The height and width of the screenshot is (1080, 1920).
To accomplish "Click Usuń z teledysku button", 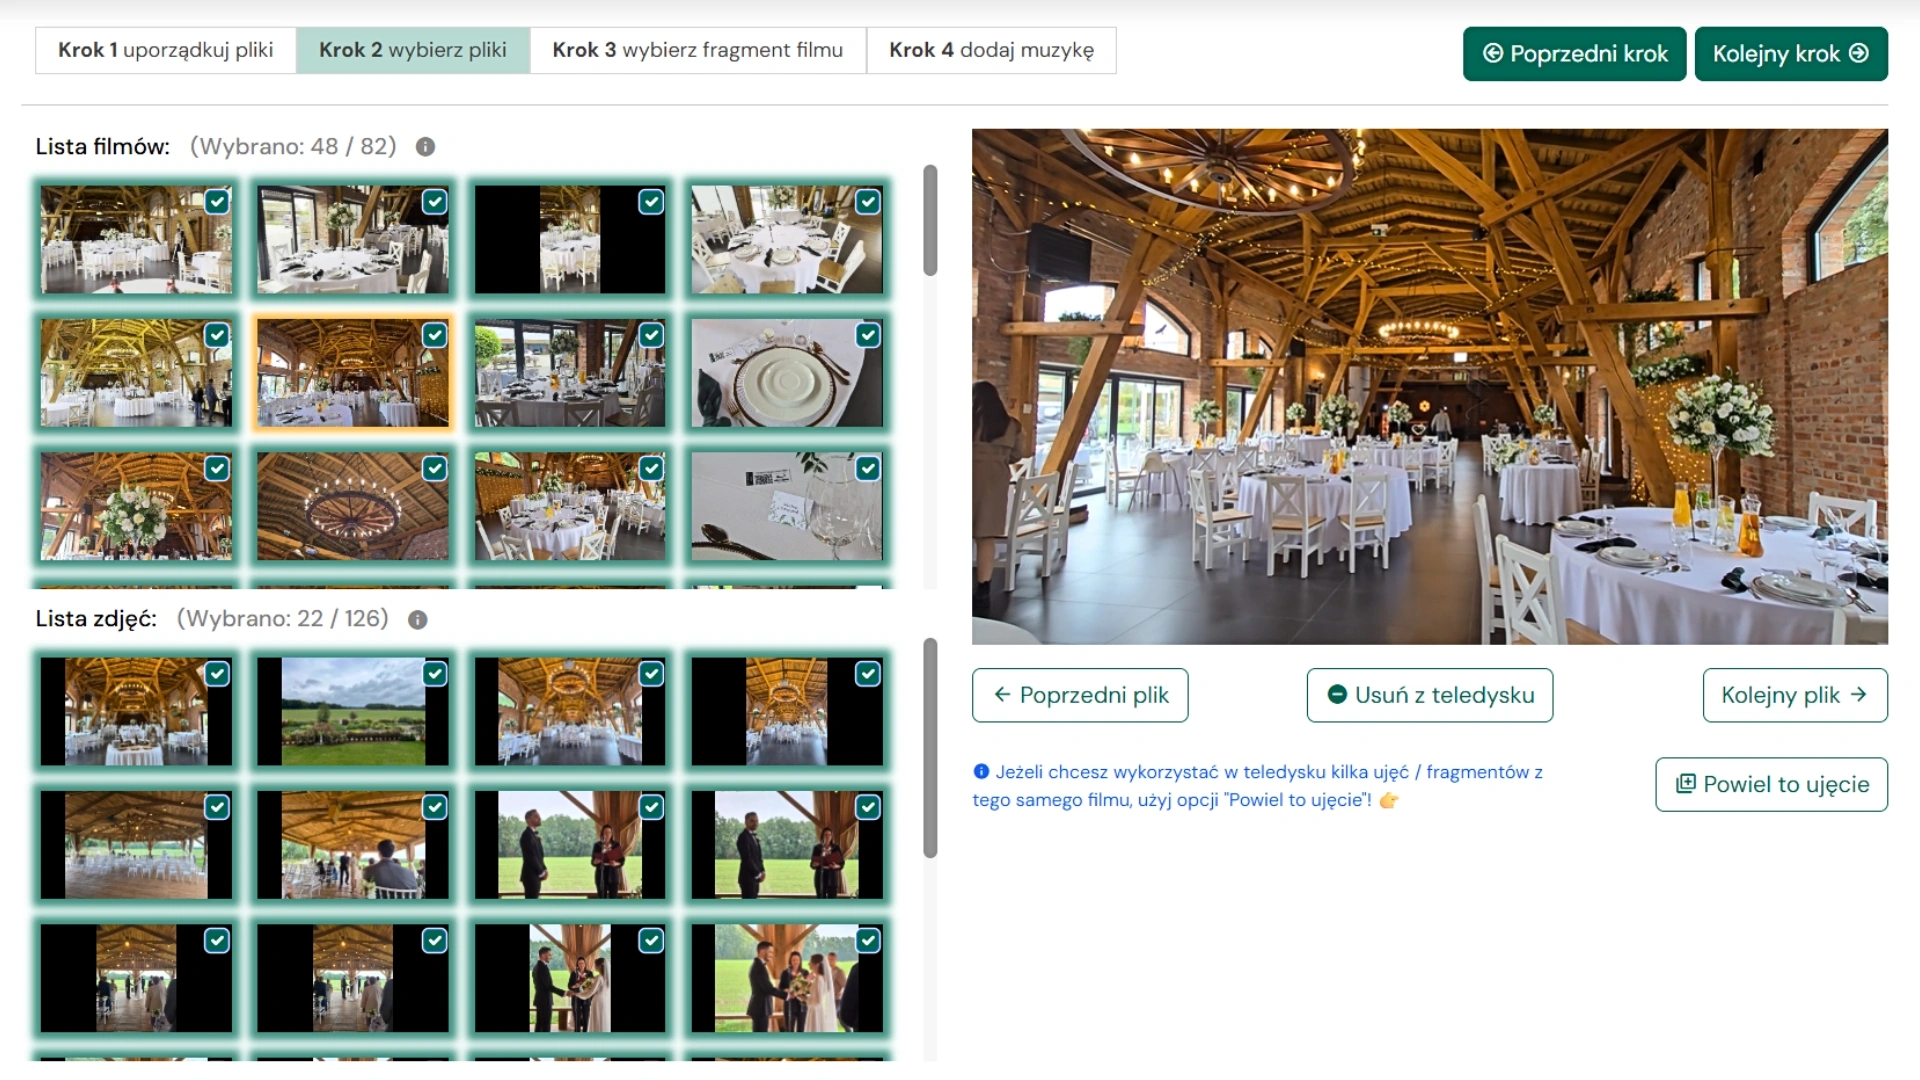I will tap(1429, 695).
